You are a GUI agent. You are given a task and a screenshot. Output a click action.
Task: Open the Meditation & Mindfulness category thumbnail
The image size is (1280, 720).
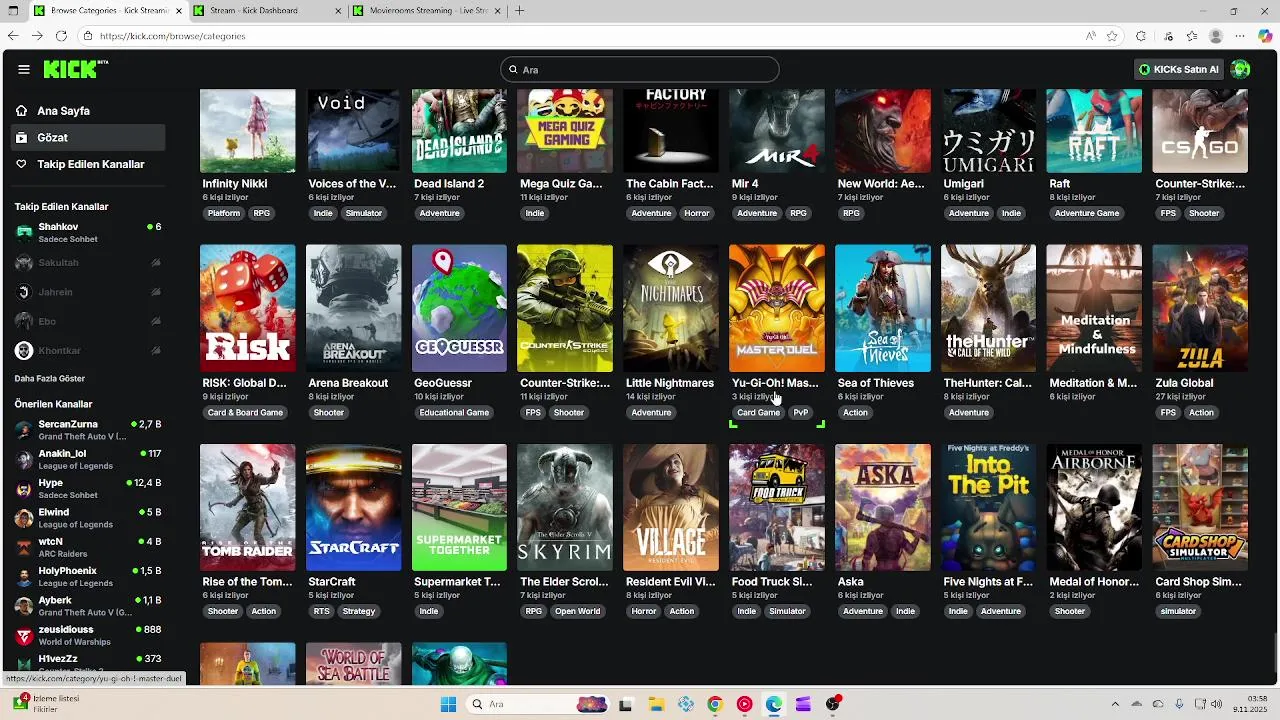[x=1094, y=308]
